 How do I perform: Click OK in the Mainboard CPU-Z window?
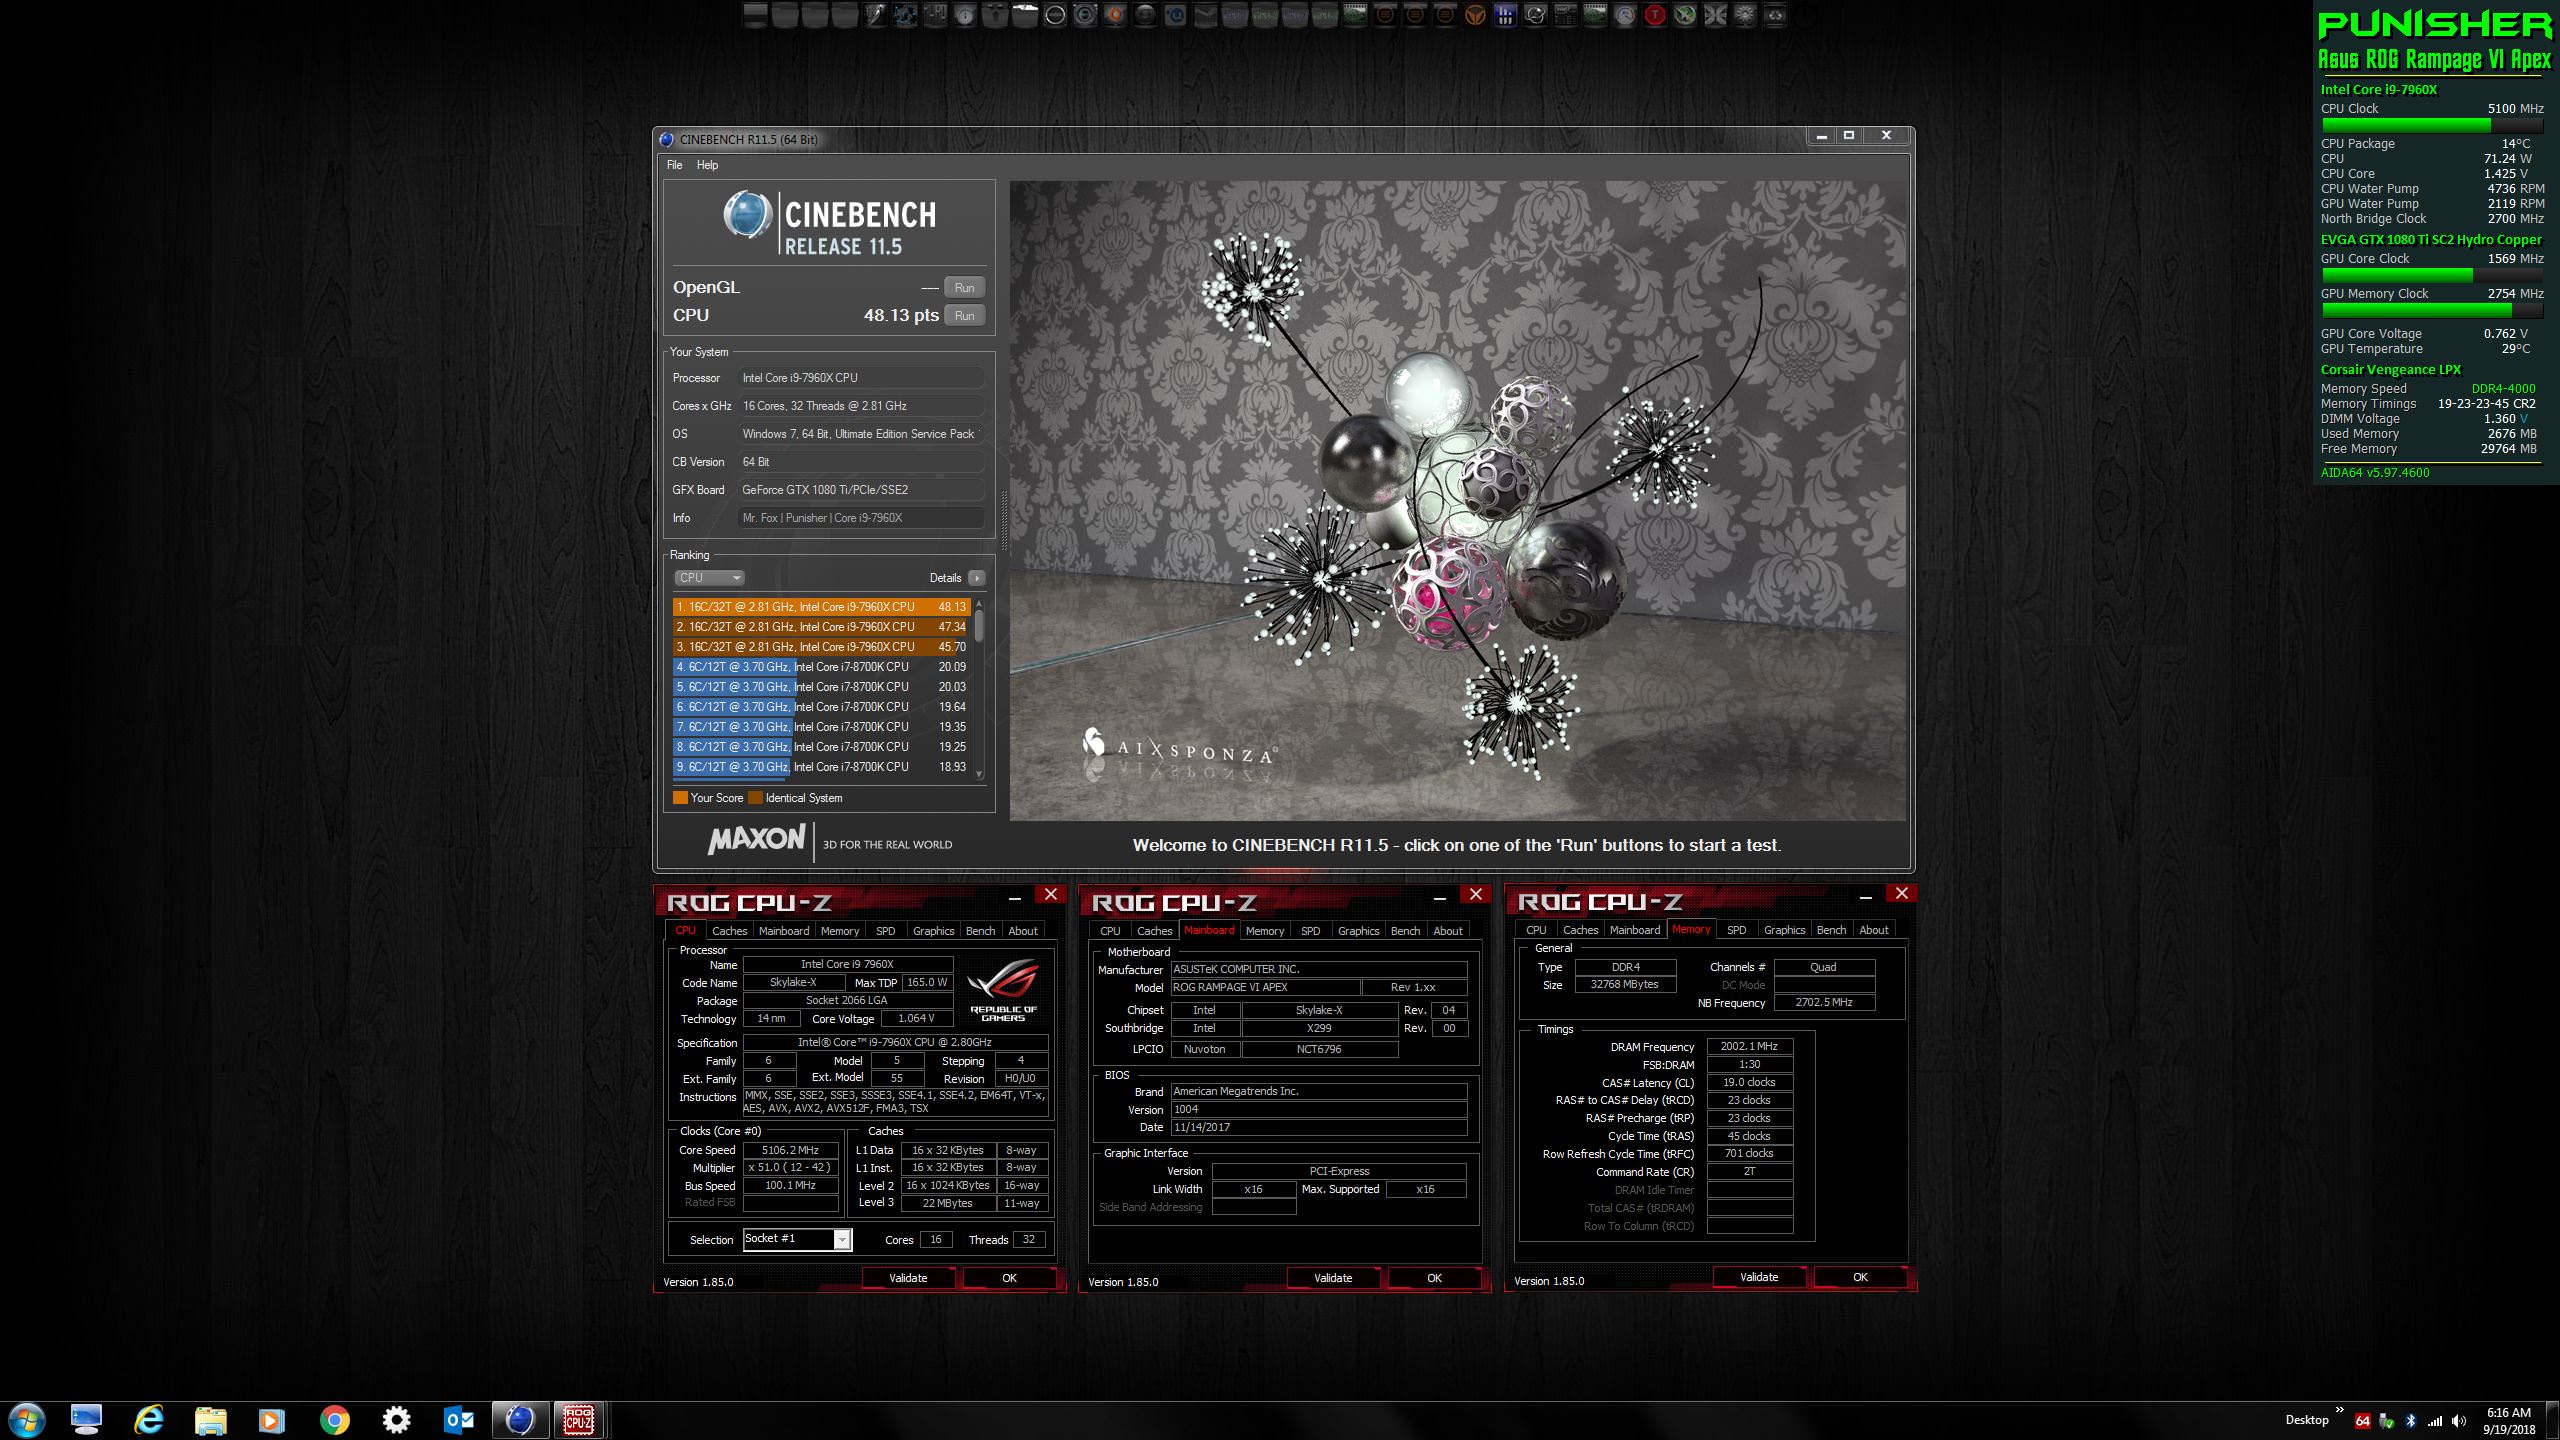pyautogui.click(x=1434, y=1278)
